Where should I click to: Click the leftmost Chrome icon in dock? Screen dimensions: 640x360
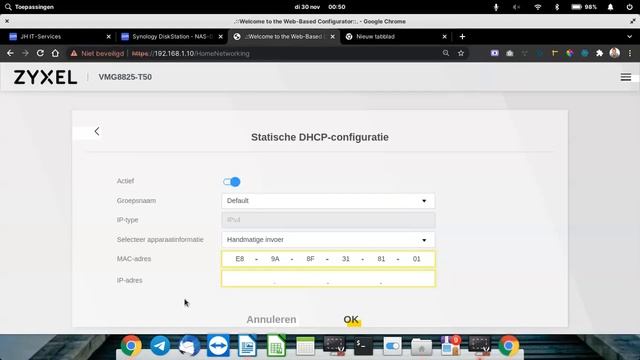point(131,346)
